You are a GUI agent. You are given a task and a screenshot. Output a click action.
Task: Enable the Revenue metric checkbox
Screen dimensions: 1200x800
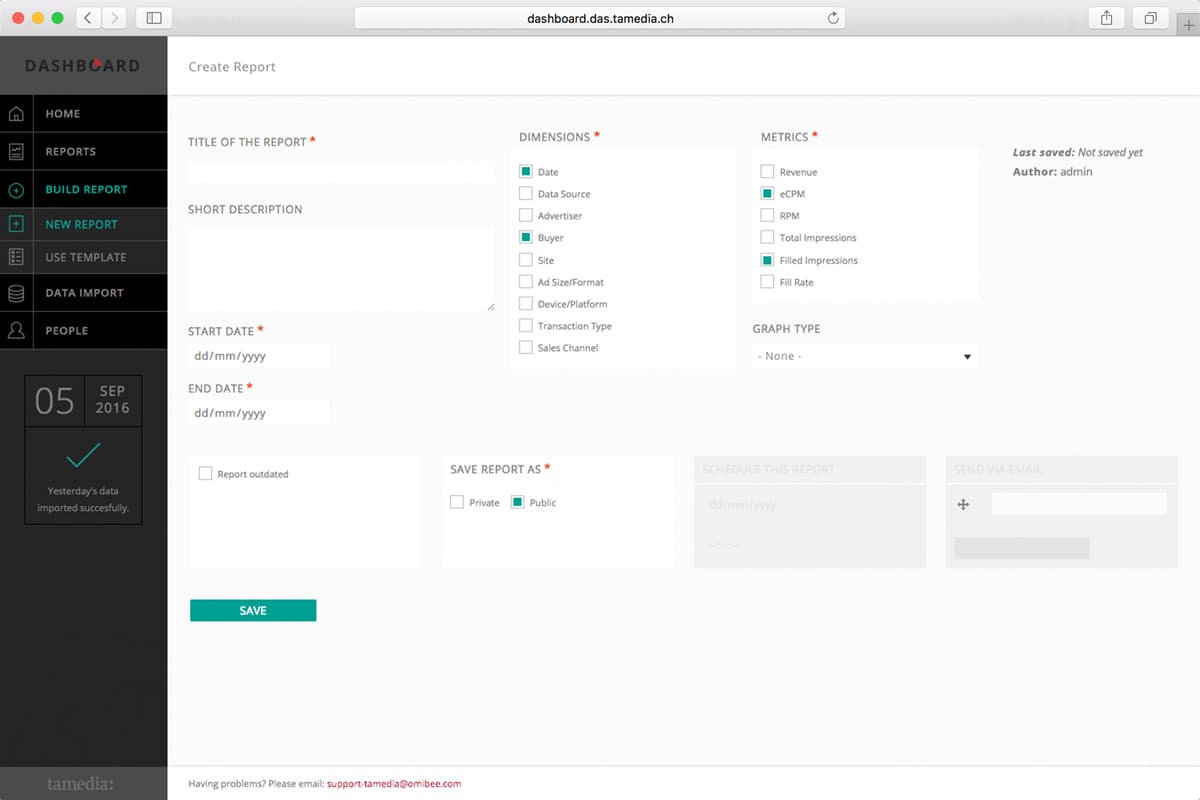[x=767, y=172]
